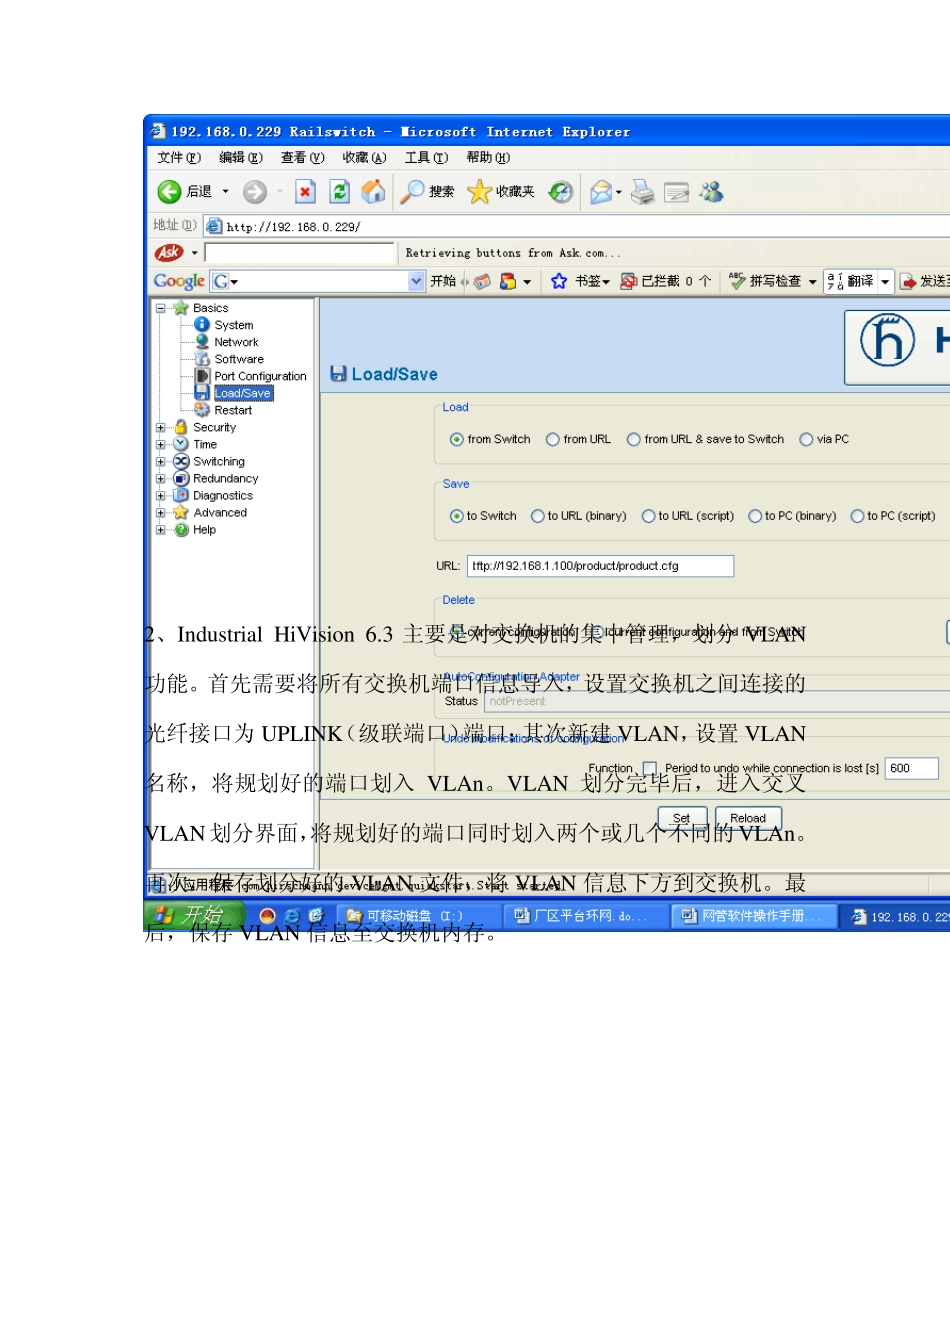Expand the Redundancy tree node
This screenshot has height=1344, width=950.
[x=161, y=478]
